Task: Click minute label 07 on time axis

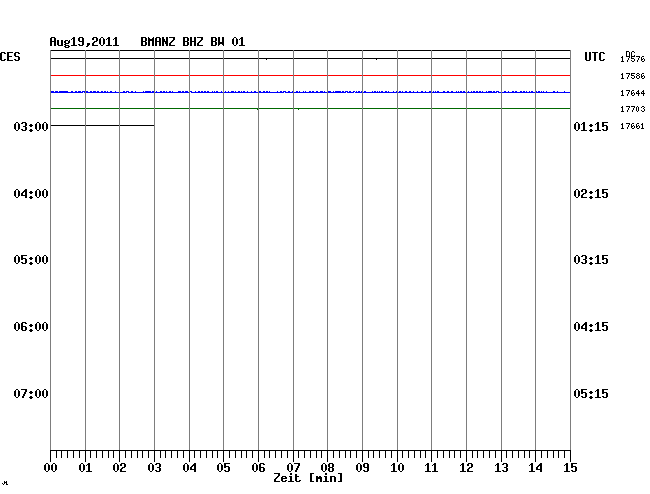Action: [x=293, y=468]
